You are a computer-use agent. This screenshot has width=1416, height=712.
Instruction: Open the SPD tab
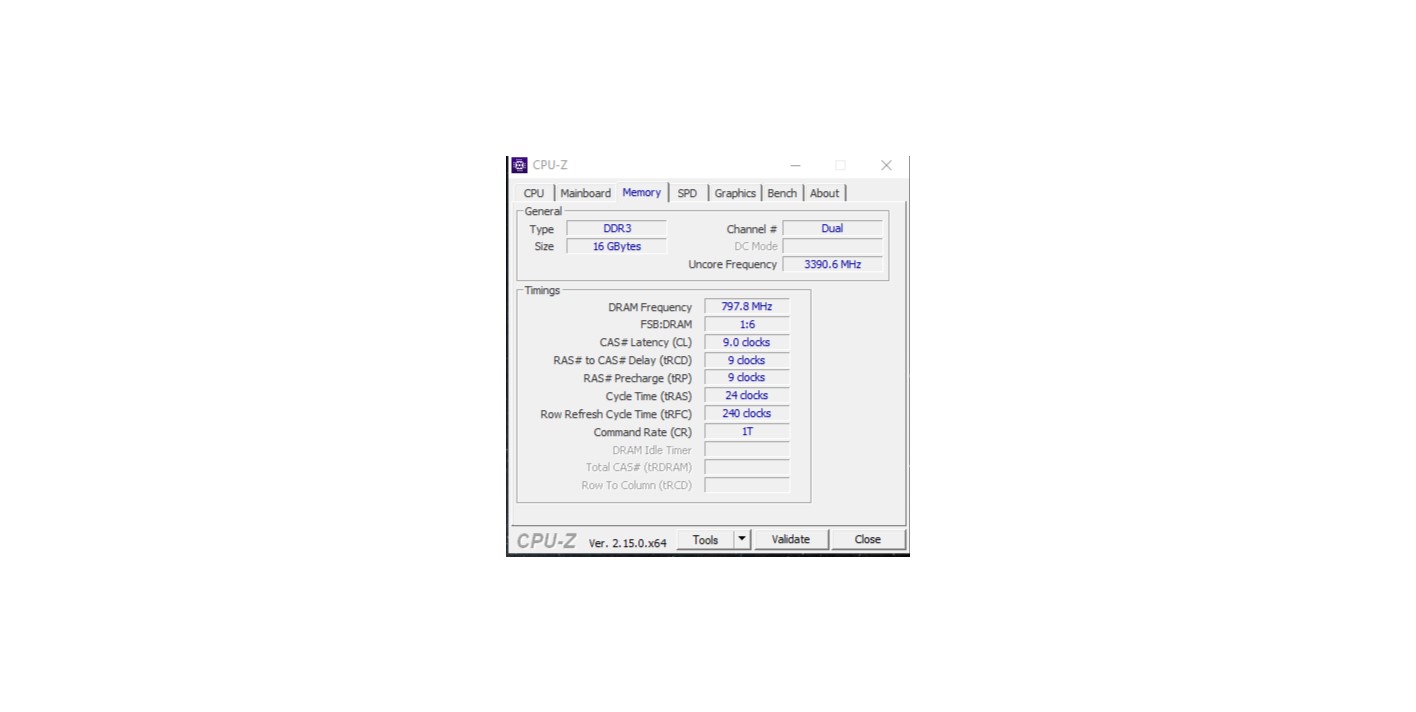687,193
